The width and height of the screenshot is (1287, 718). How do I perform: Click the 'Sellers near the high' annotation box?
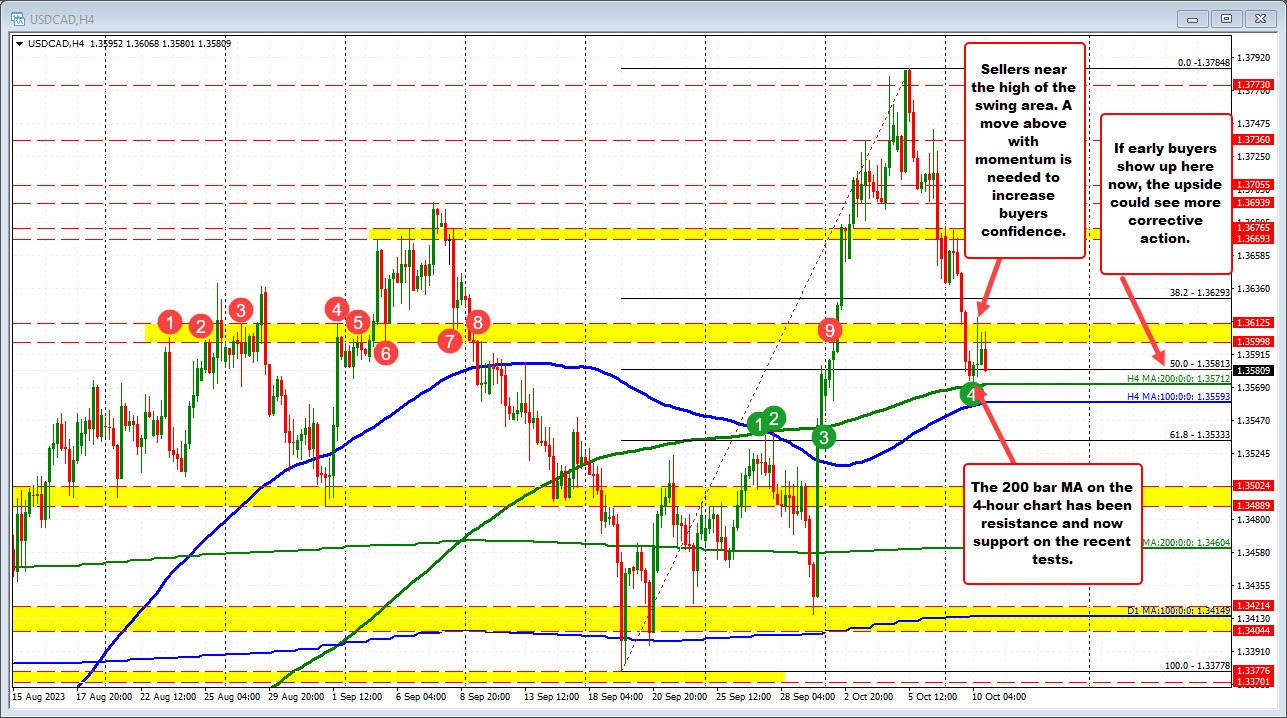(x=1024, y=150)
